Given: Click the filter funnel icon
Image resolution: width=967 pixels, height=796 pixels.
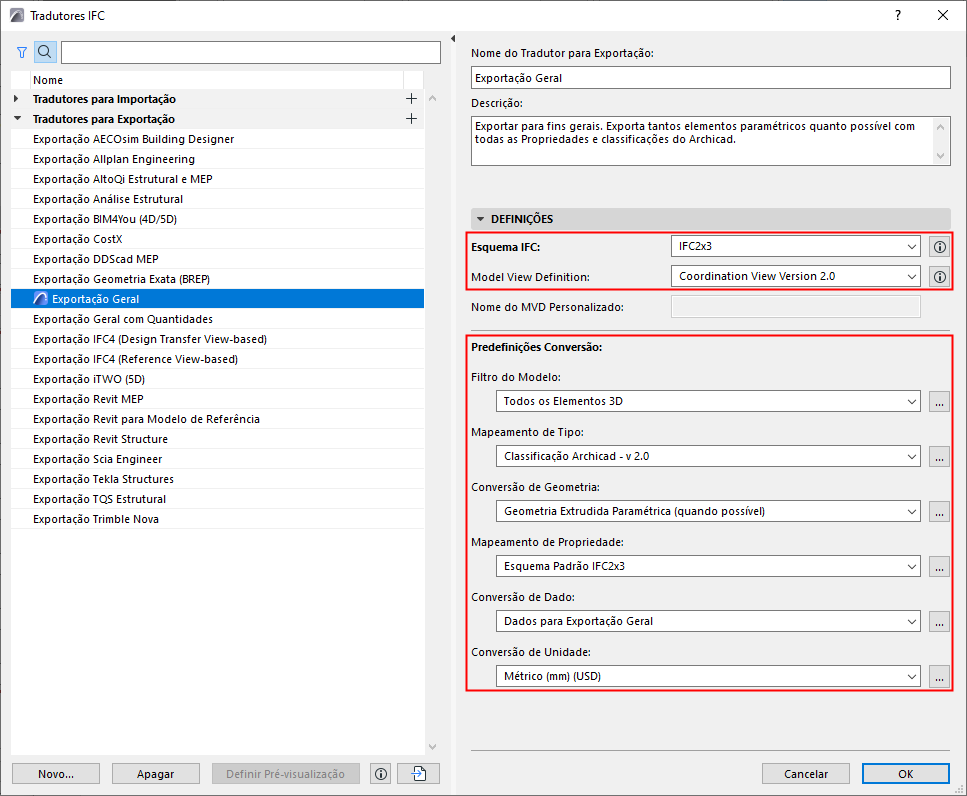Looking at the screenshot, I should coord(22,52).
